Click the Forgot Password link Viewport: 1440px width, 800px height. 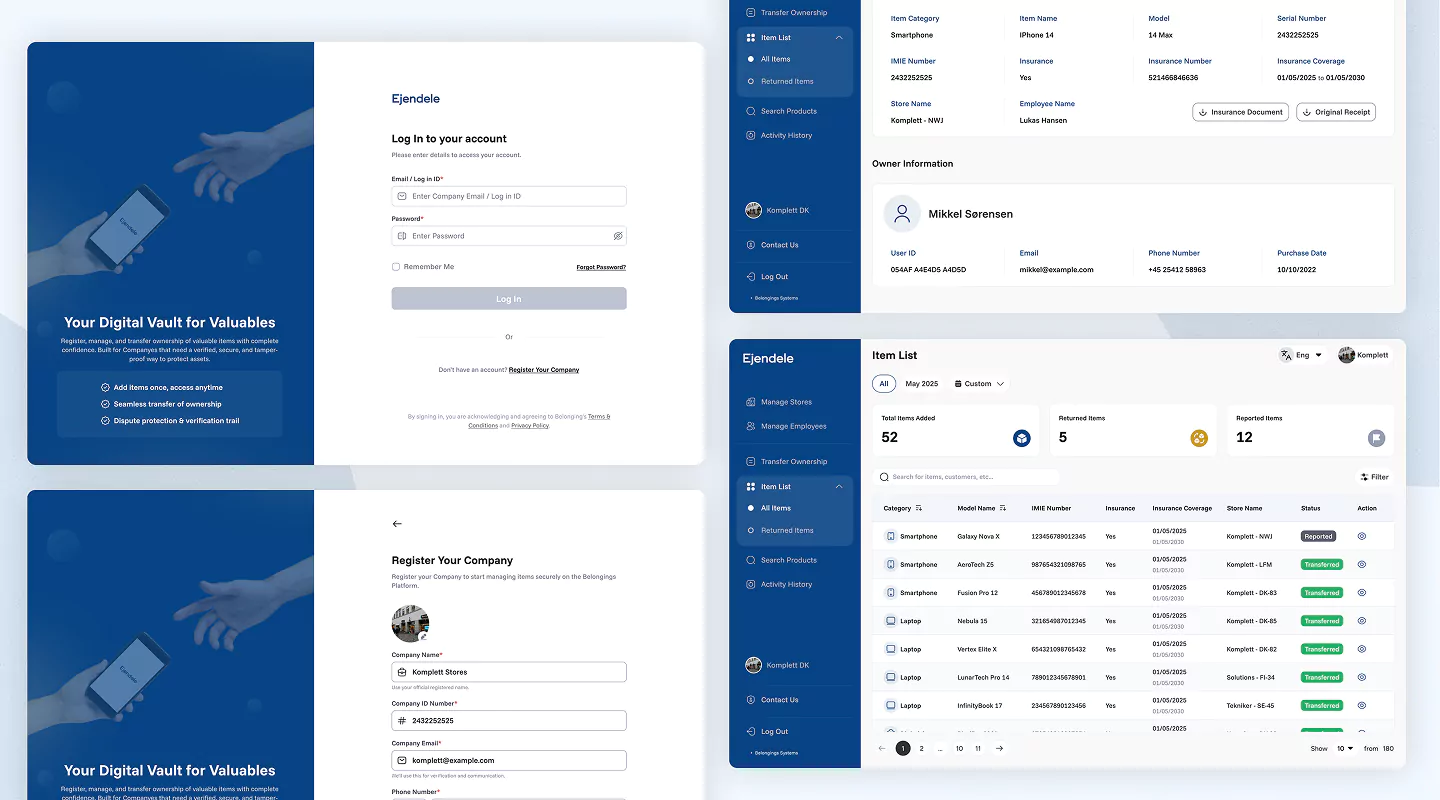[x=601, y=267]
